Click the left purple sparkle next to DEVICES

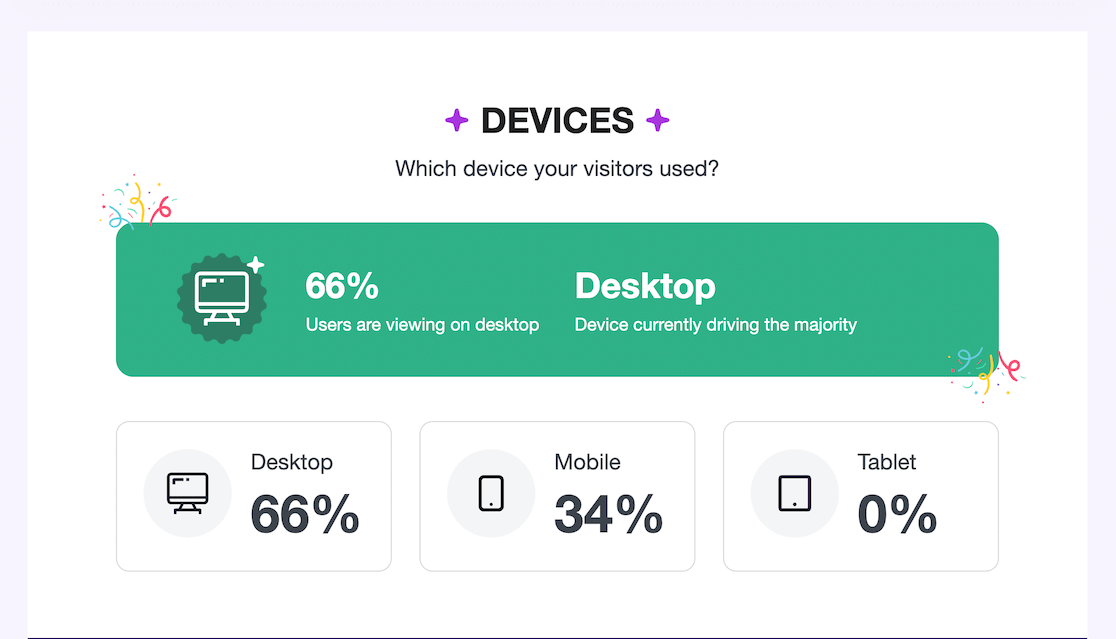[x=456, y=120]
